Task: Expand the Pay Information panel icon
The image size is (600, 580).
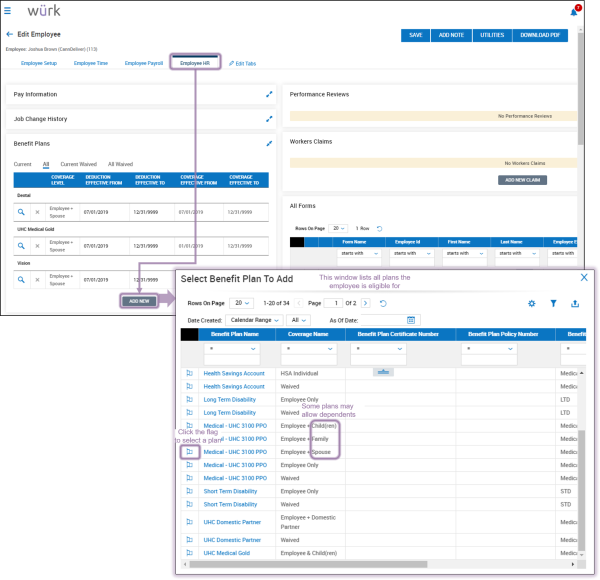Action: click(269, 94)
